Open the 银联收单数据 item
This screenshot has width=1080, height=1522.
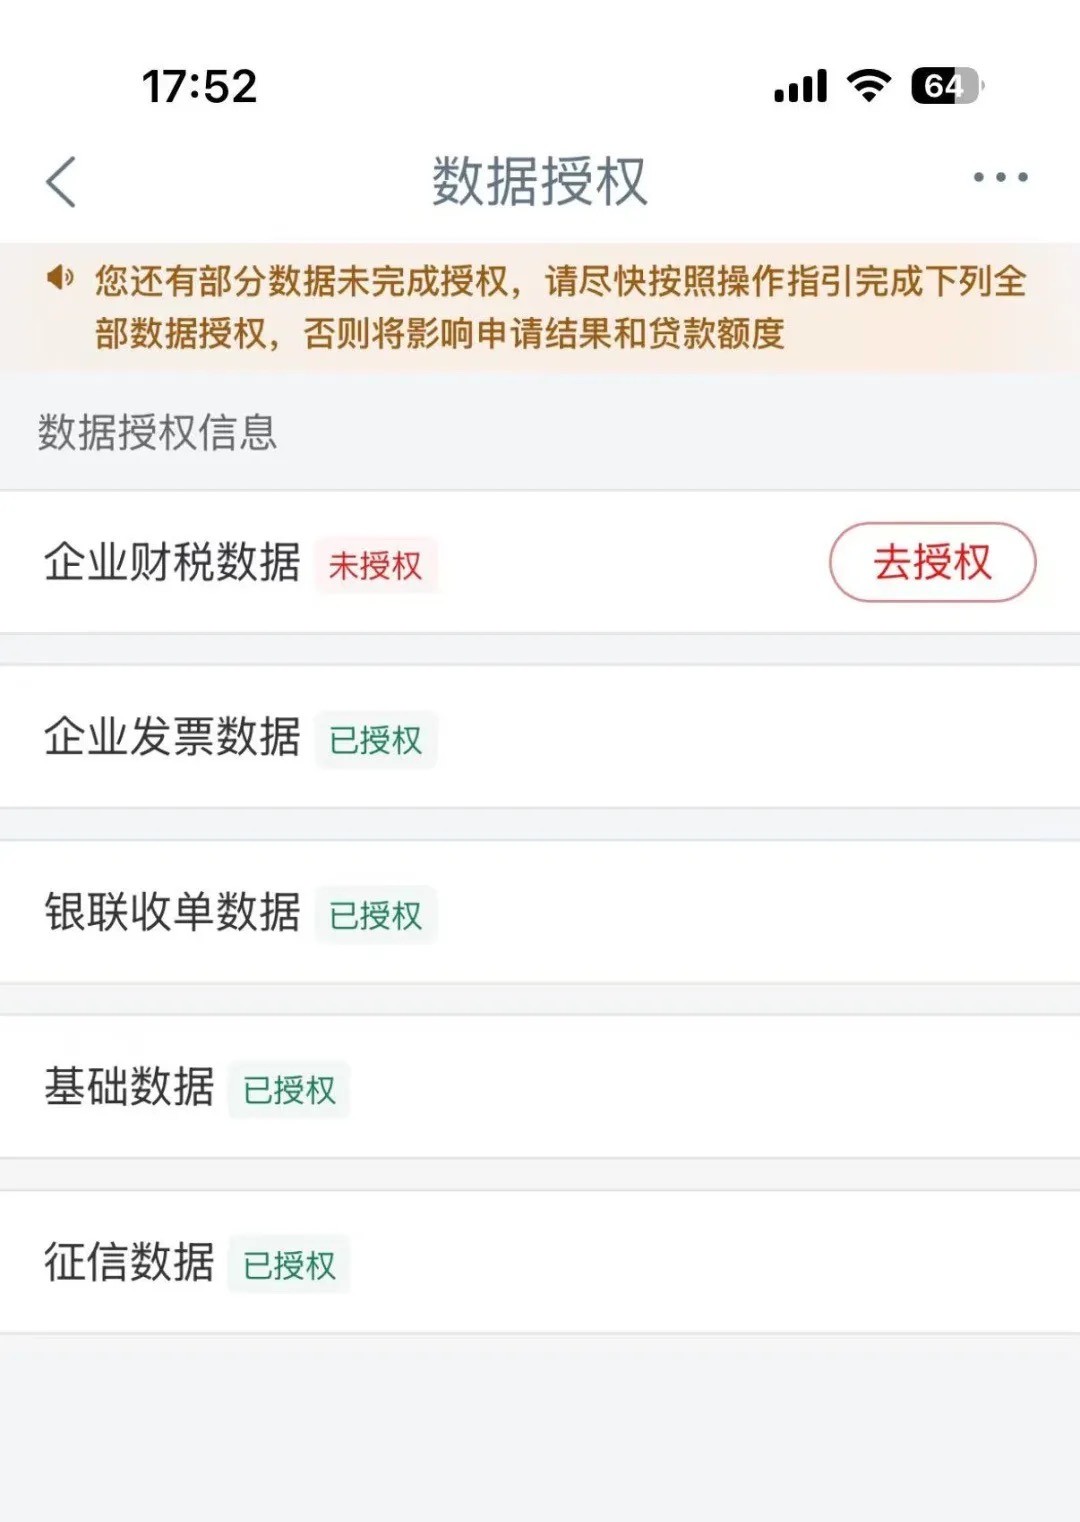coord(172,912)
